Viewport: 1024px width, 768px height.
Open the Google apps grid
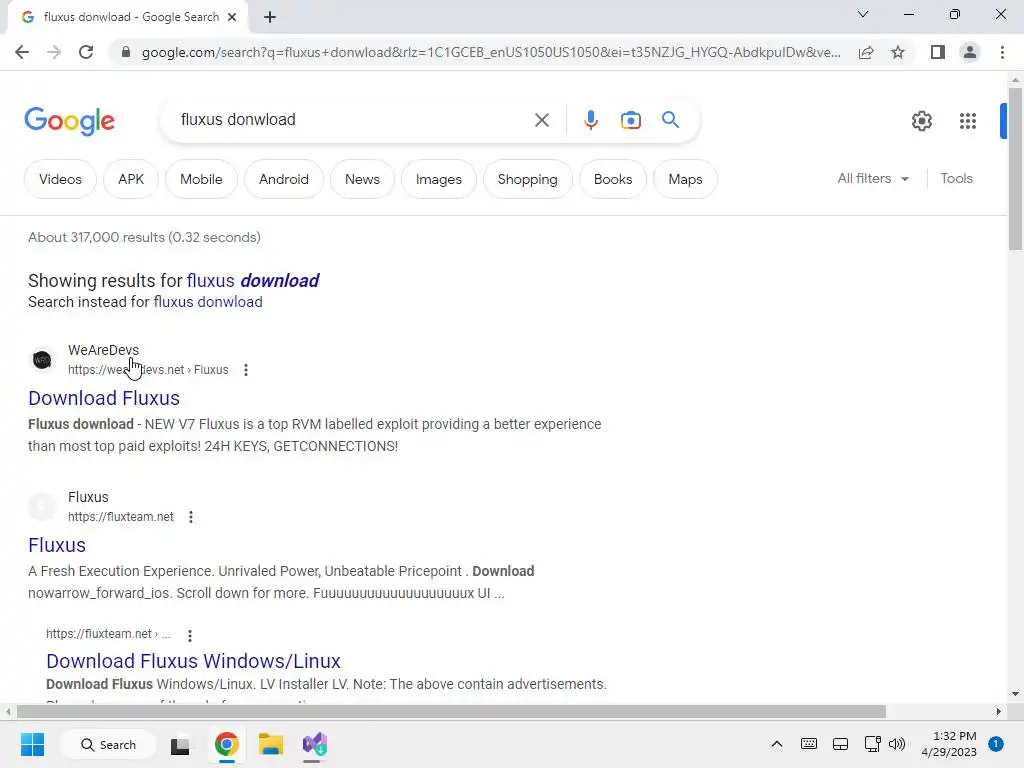coord(968,121)
